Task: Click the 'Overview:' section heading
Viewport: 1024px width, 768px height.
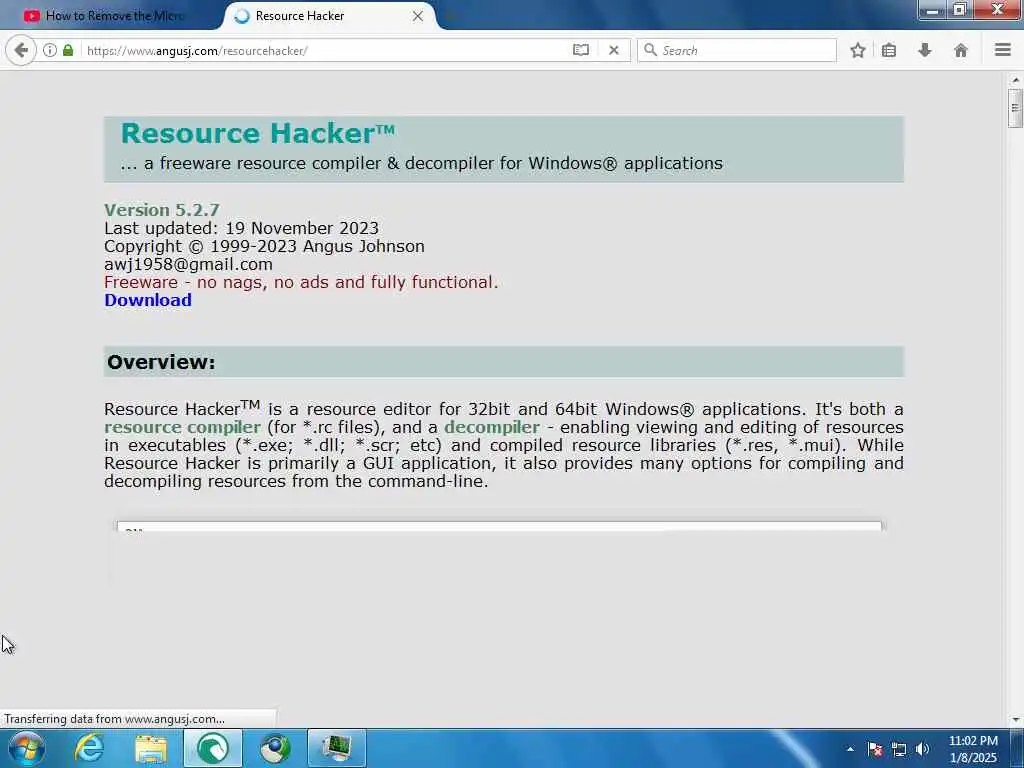Action: point(161,362)
